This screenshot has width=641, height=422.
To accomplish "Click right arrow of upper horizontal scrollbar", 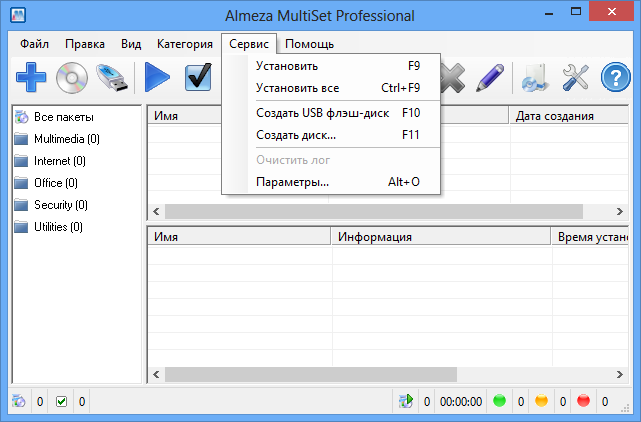I will (620, 211).
